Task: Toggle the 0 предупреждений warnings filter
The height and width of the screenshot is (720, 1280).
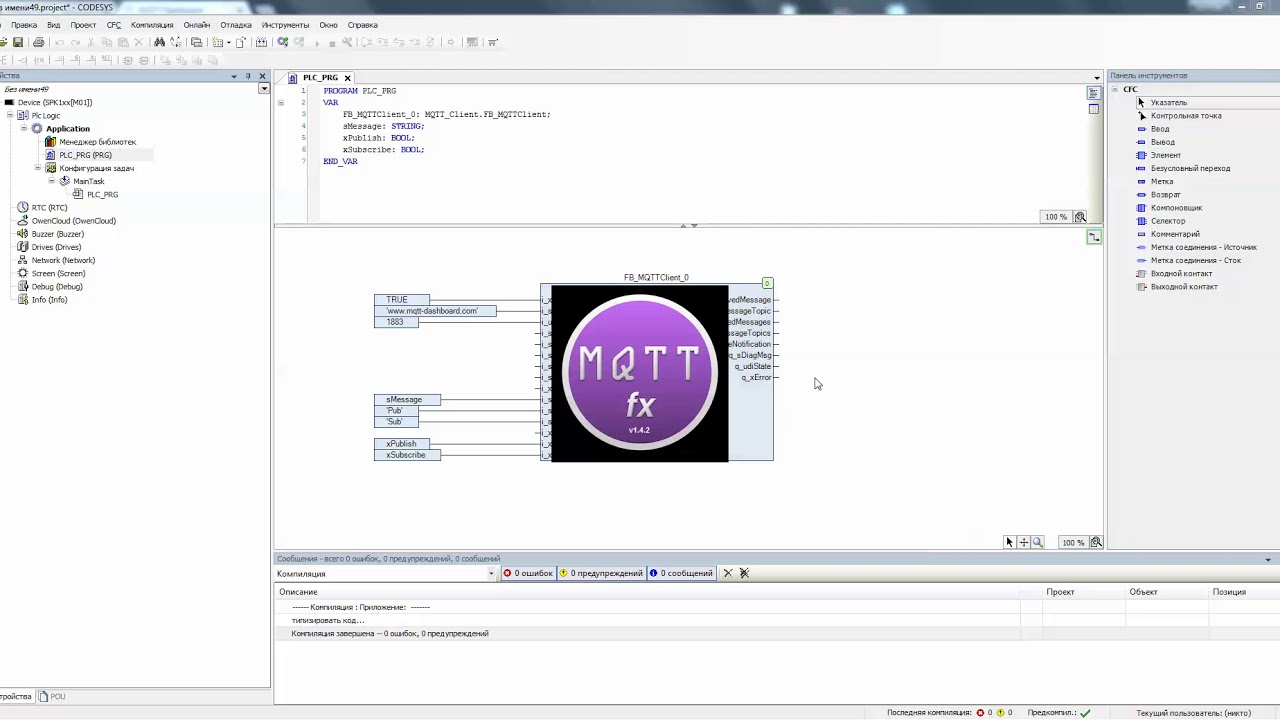Action: pos(601,573)
